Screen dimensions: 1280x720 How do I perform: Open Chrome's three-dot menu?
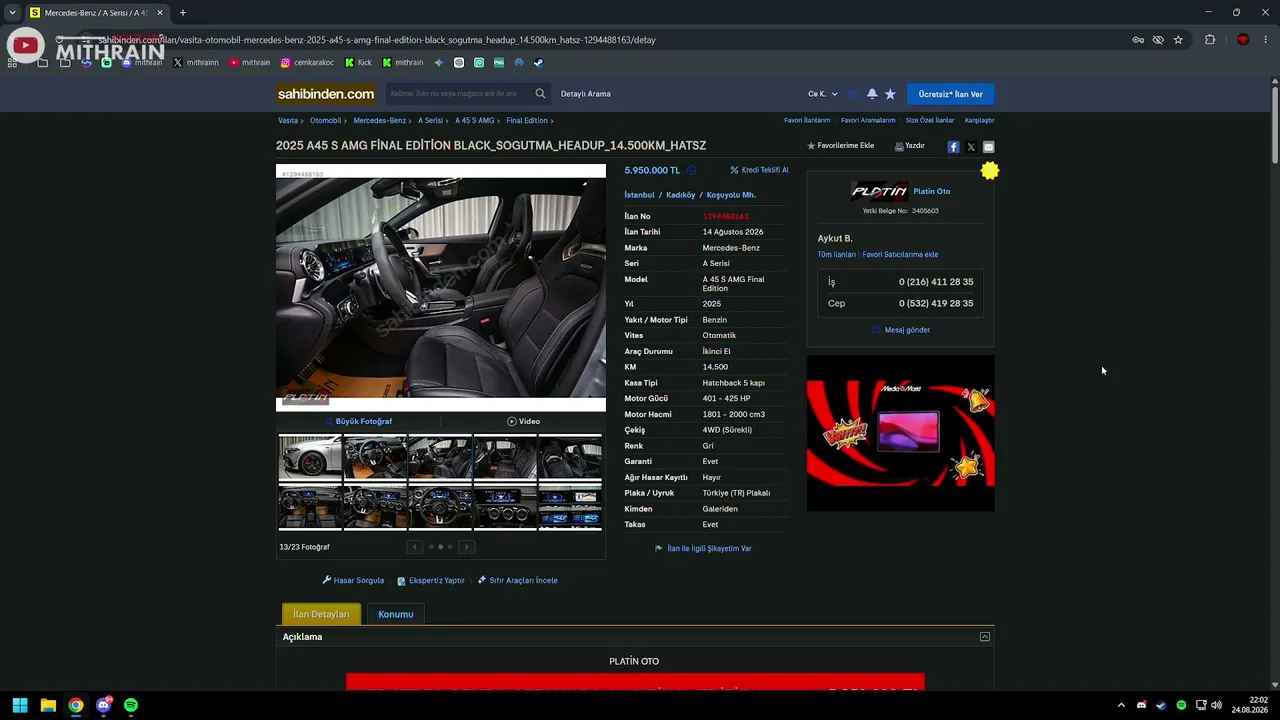coord(1266,40)
